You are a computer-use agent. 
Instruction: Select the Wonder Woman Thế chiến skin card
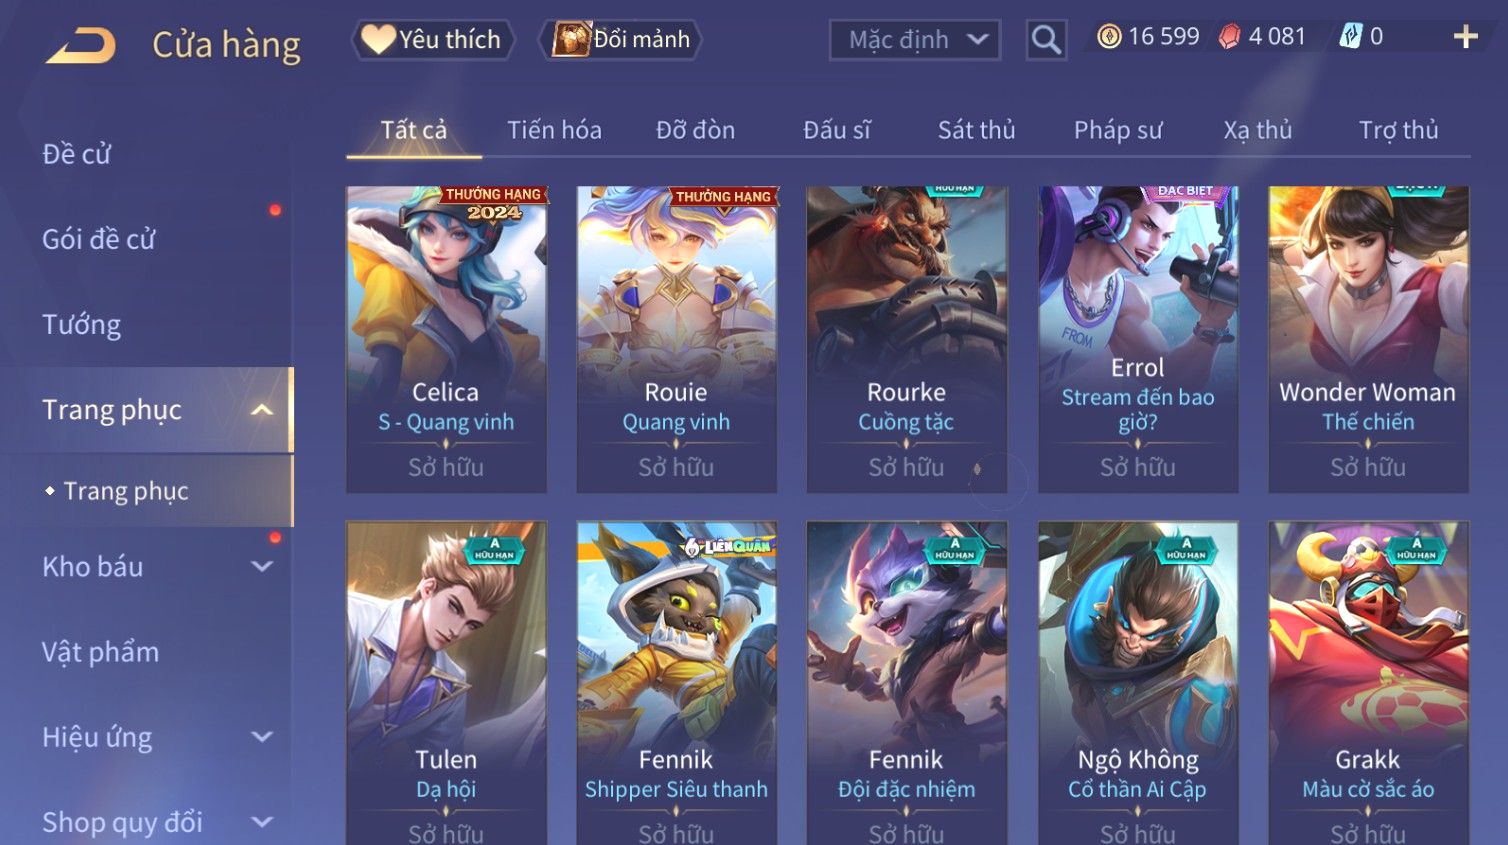pyautogui.click(x=1368, y=339)
